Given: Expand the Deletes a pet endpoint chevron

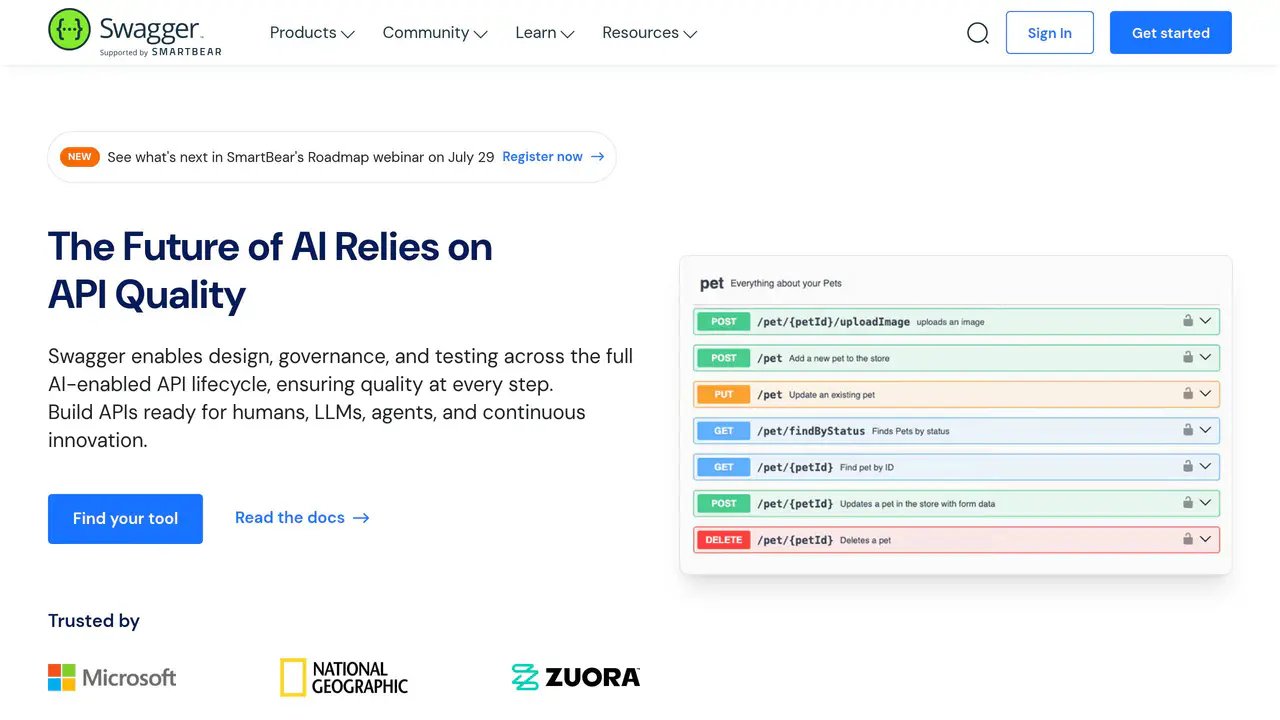Looking at the screenshot, I should coord(1206,539).
